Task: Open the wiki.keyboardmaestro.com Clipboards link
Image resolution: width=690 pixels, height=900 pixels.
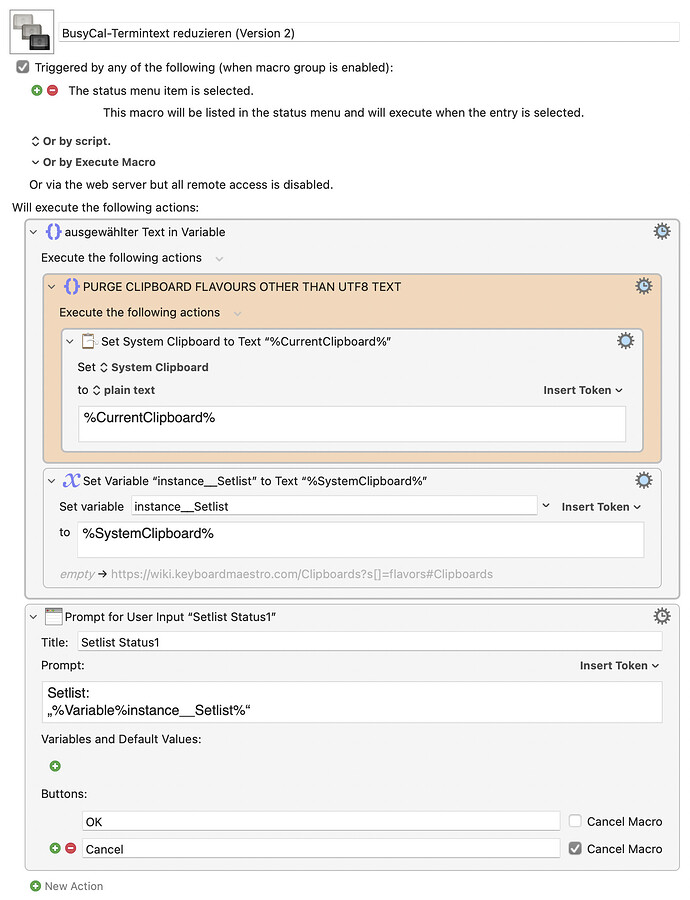Action: 301,574
